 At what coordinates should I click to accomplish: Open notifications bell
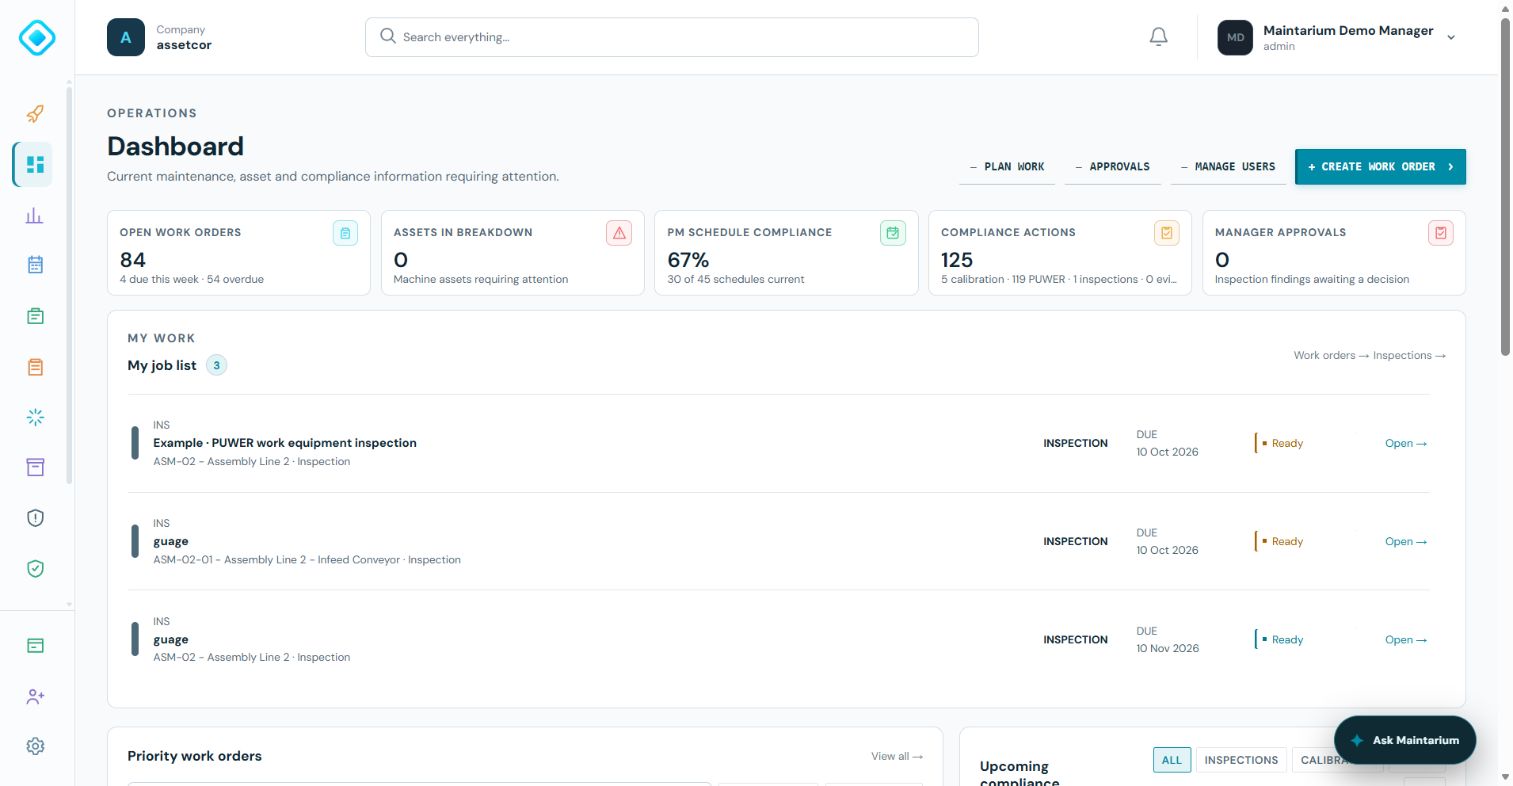coord(1158,37)
